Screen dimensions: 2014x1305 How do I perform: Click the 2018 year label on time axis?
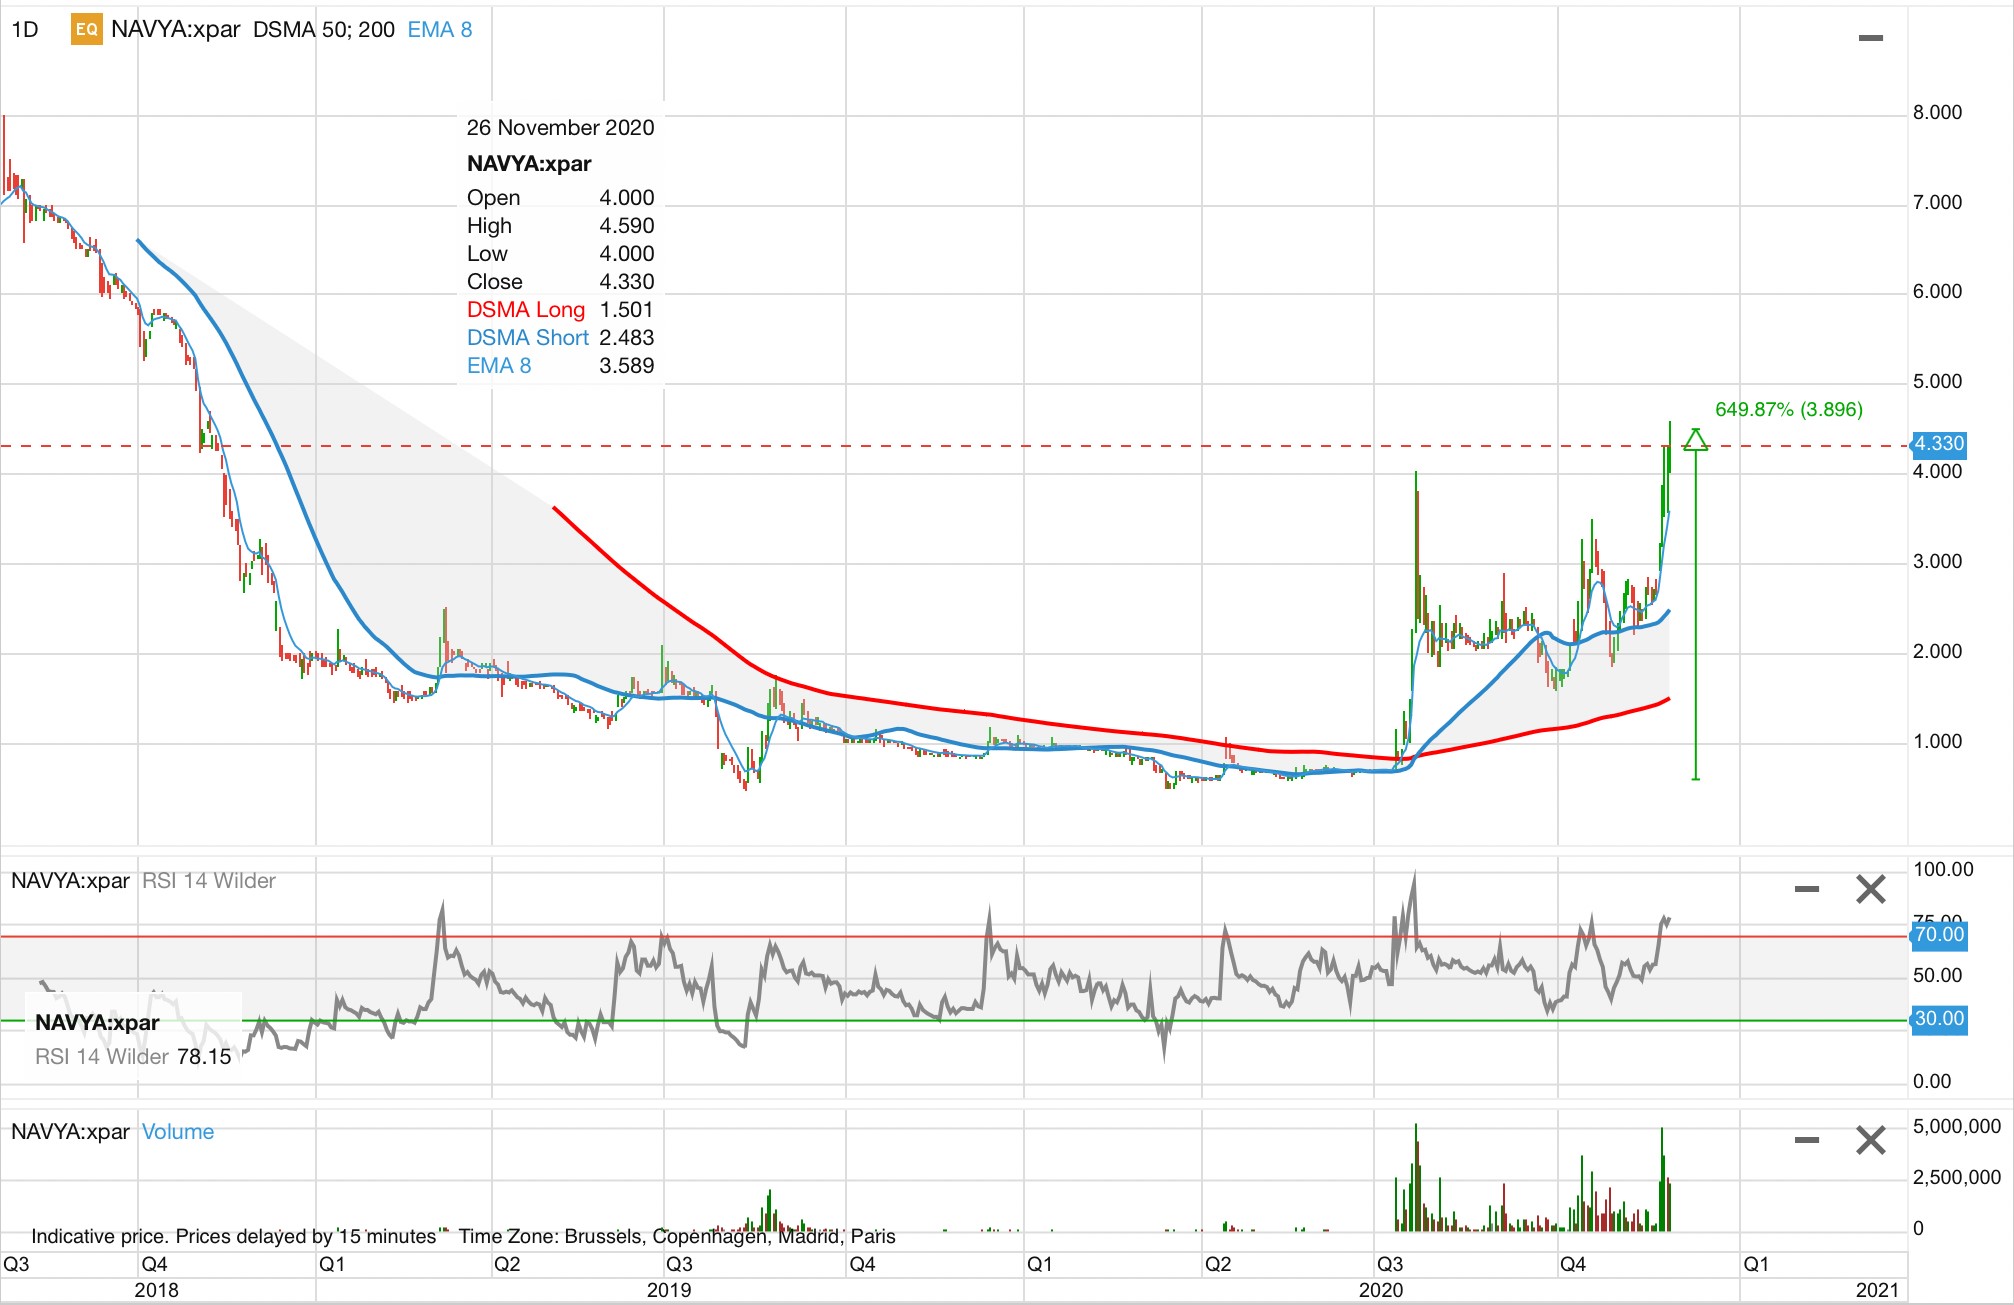(x=157, y=1289)
